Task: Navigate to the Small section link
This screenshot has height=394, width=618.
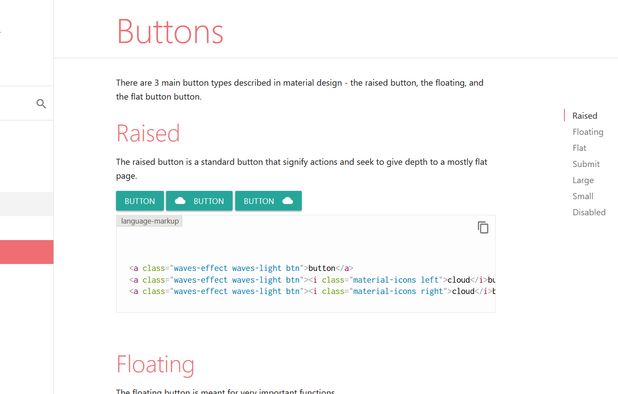Action: [583, 196]
